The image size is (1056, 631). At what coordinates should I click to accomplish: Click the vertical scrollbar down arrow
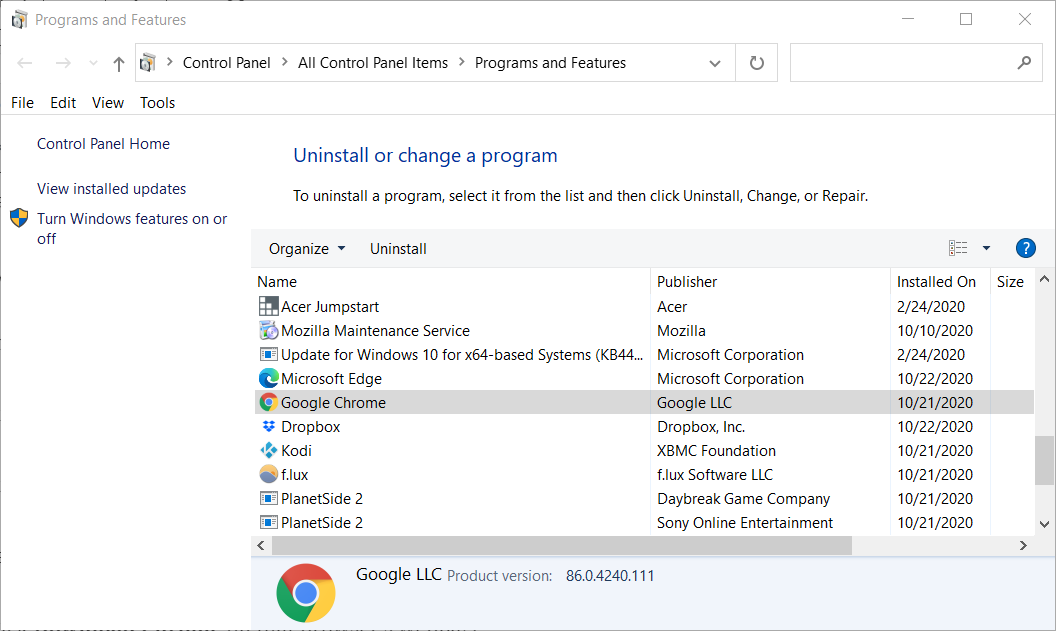pyautogui.click(x=1044, y=524)
